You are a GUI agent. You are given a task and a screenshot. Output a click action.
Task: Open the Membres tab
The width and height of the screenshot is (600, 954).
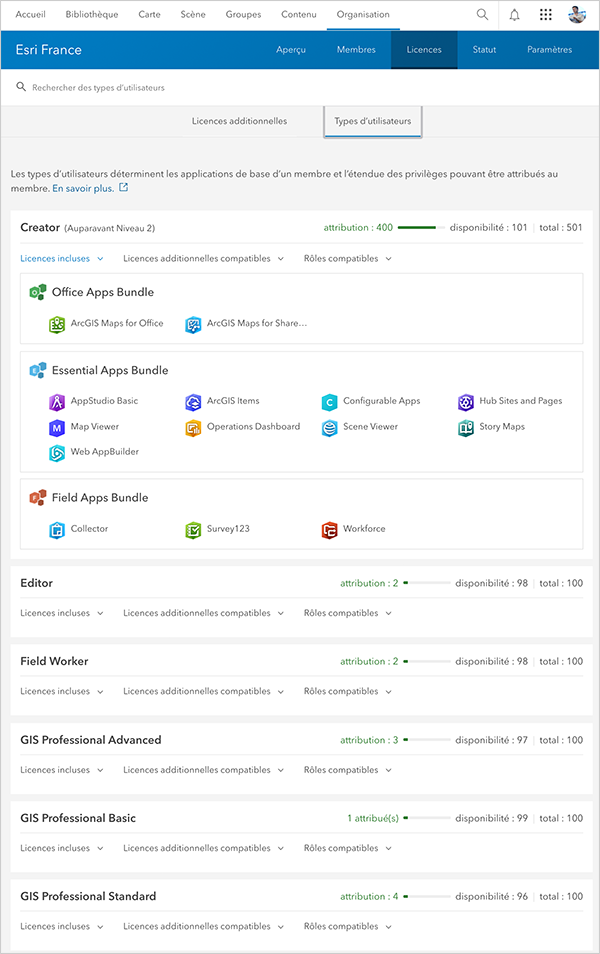coord(356,50)
